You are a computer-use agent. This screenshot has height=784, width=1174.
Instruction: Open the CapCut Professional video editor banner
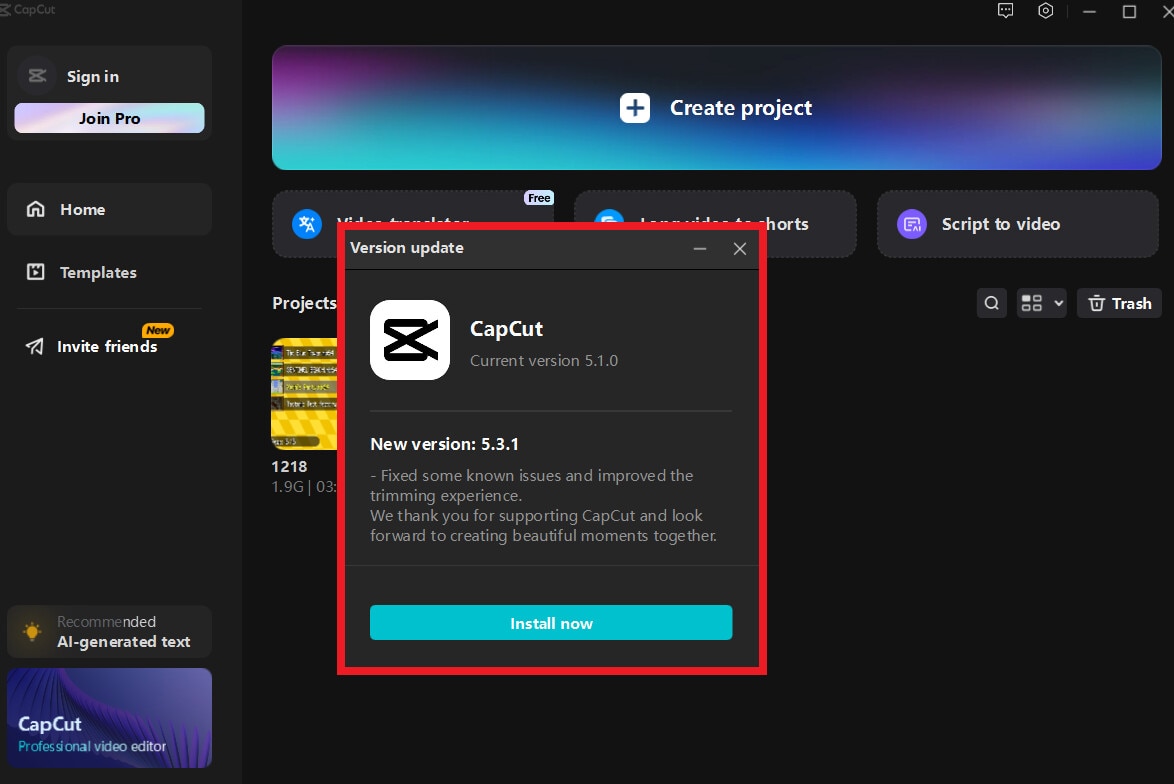(109, 718)
